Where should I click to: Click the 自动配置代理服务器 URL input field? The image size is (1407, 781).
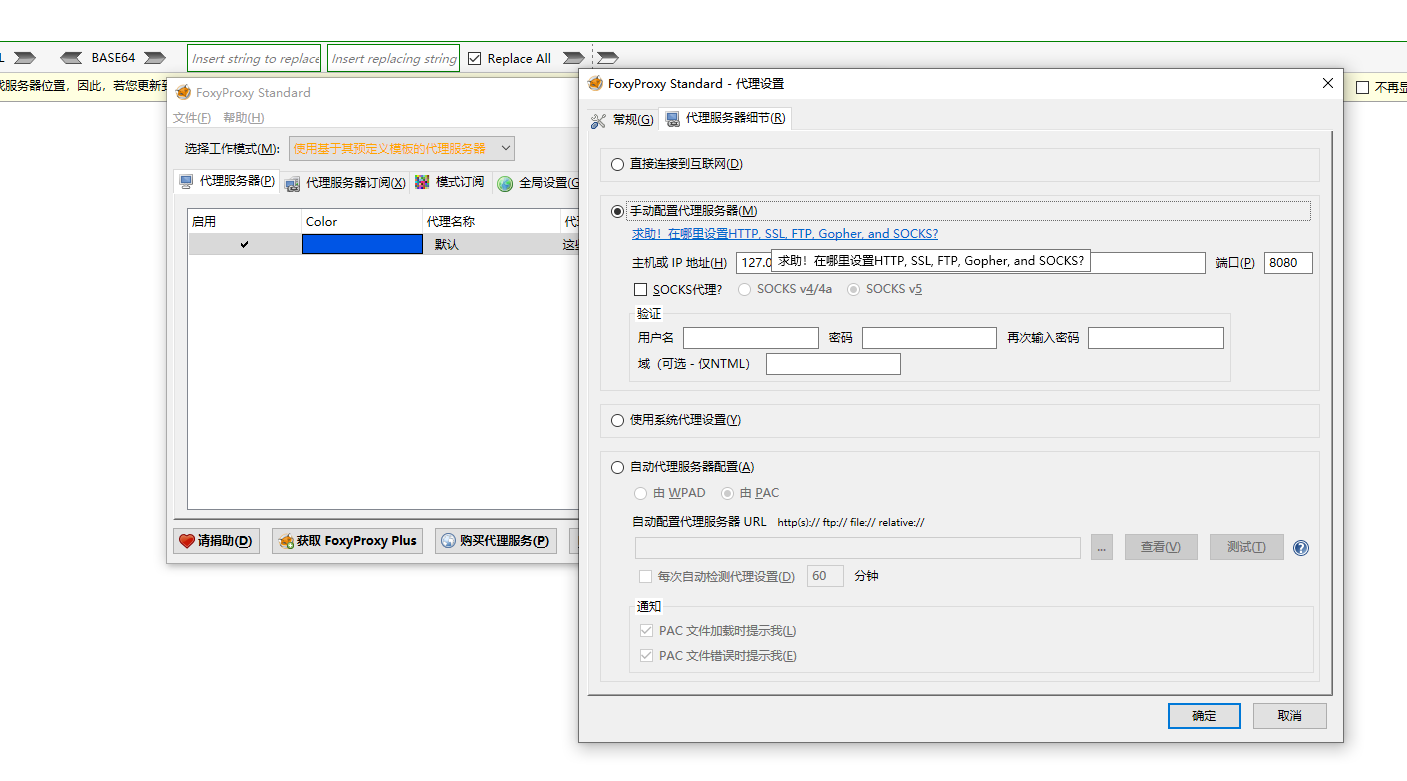click(858, 548)
